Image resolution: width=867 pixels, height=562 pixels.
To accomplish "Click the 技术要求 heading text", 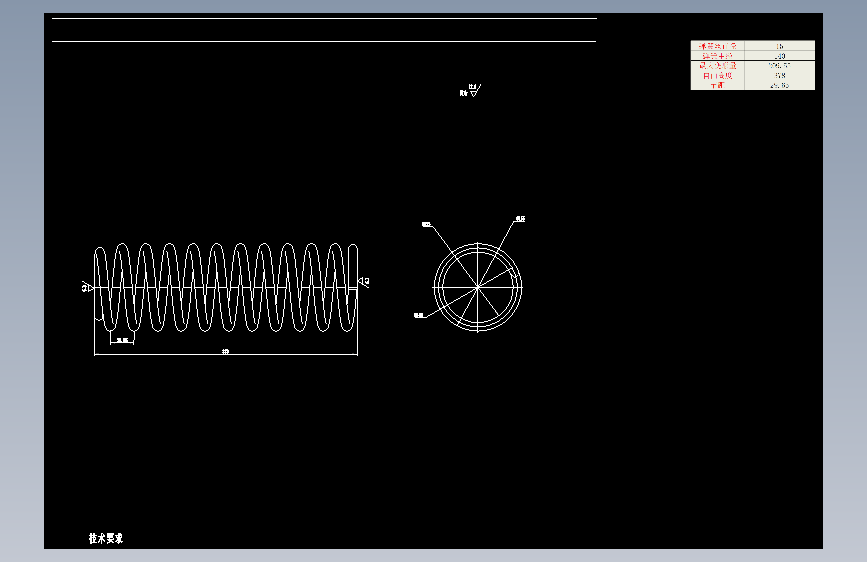I will pyautogui.click(x=106, y=538).
